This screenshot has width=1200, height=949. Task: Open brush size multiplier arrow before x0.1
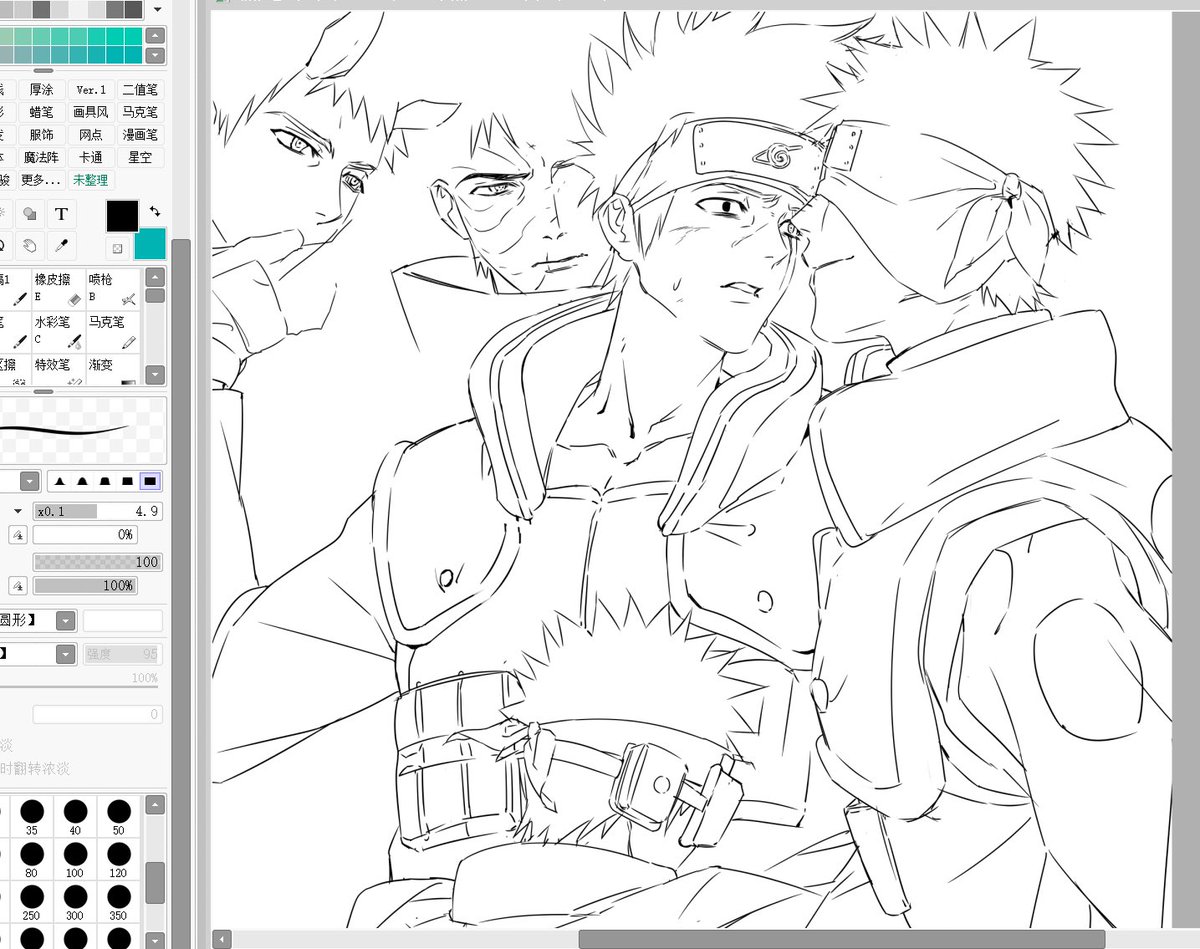[x=18, y=511]
